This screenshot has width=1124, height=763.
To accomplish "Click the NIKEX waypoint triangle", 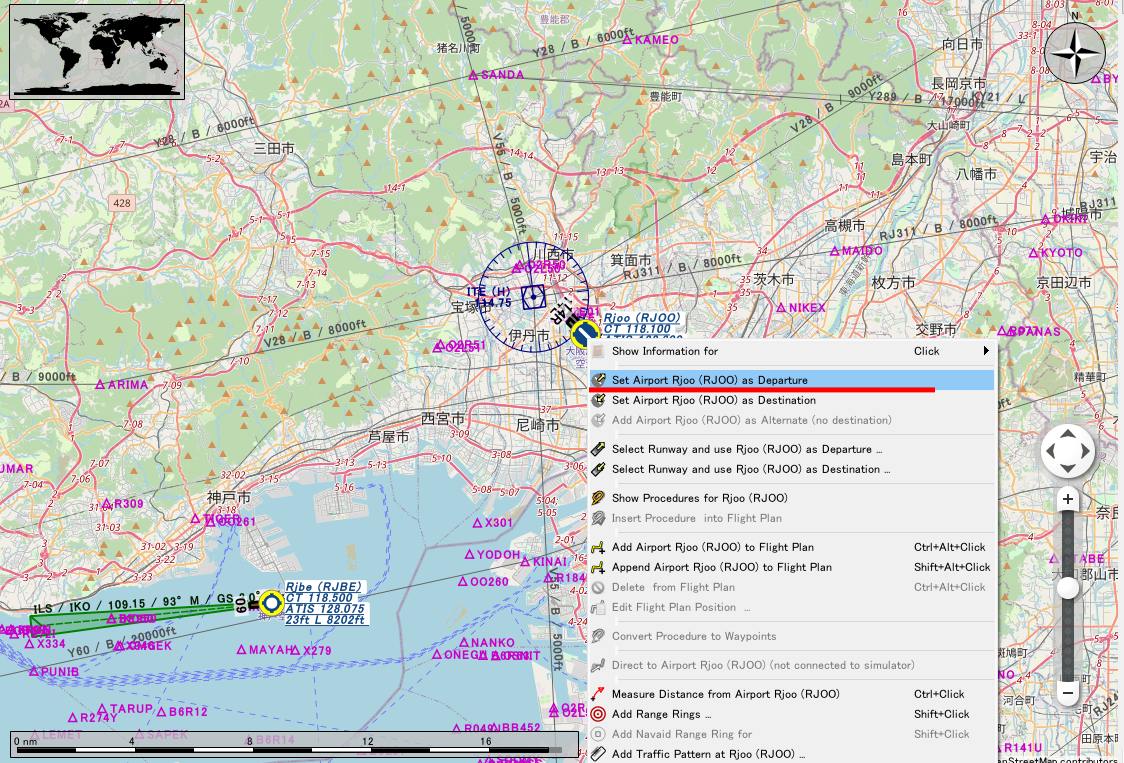I will click(x=781, y=308).
